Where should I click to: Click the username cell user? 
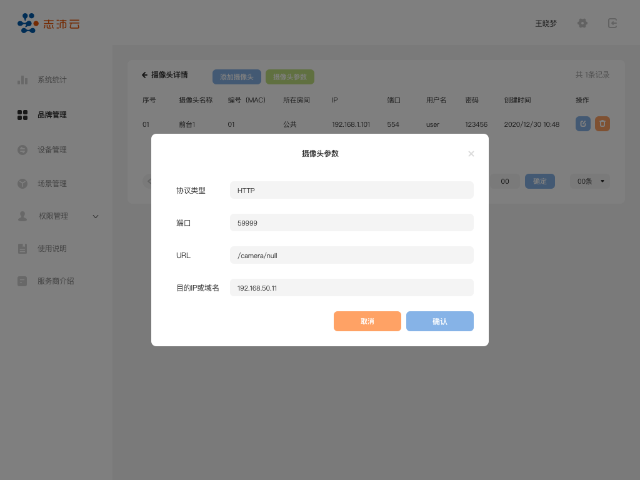tap(433, 124)
